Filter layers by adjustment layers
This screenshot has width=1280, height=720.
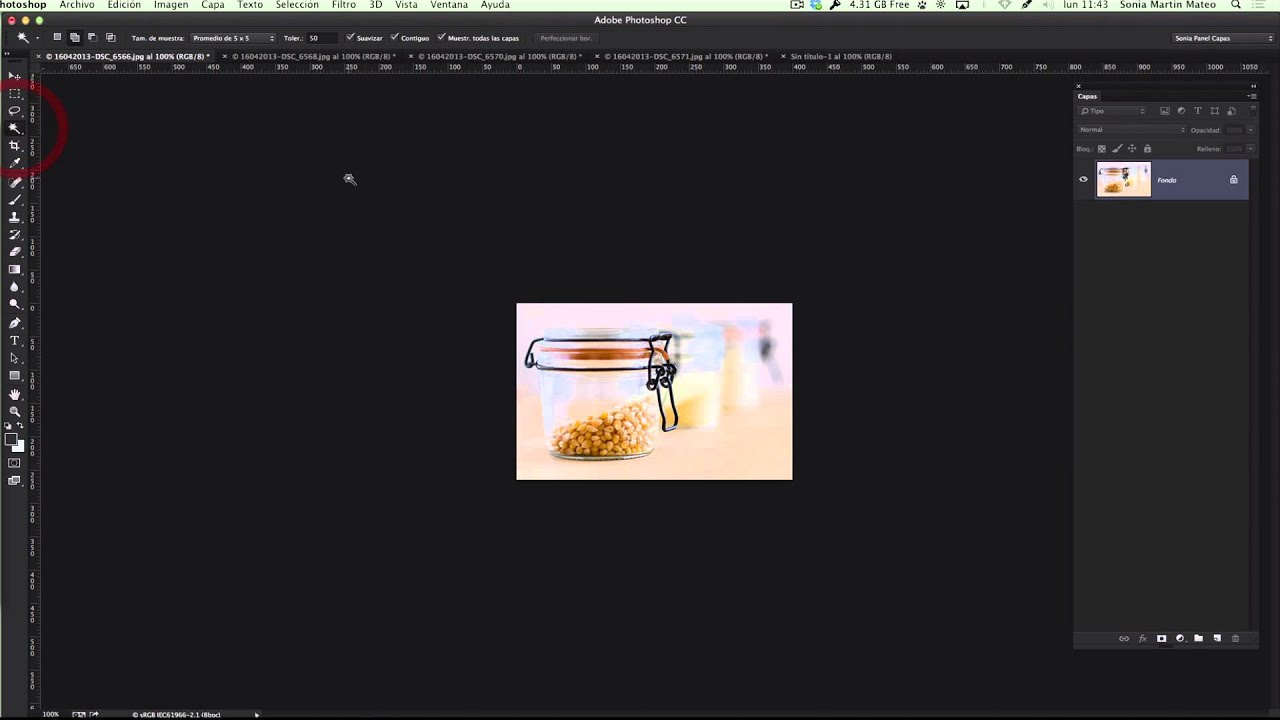(1181, 111)
